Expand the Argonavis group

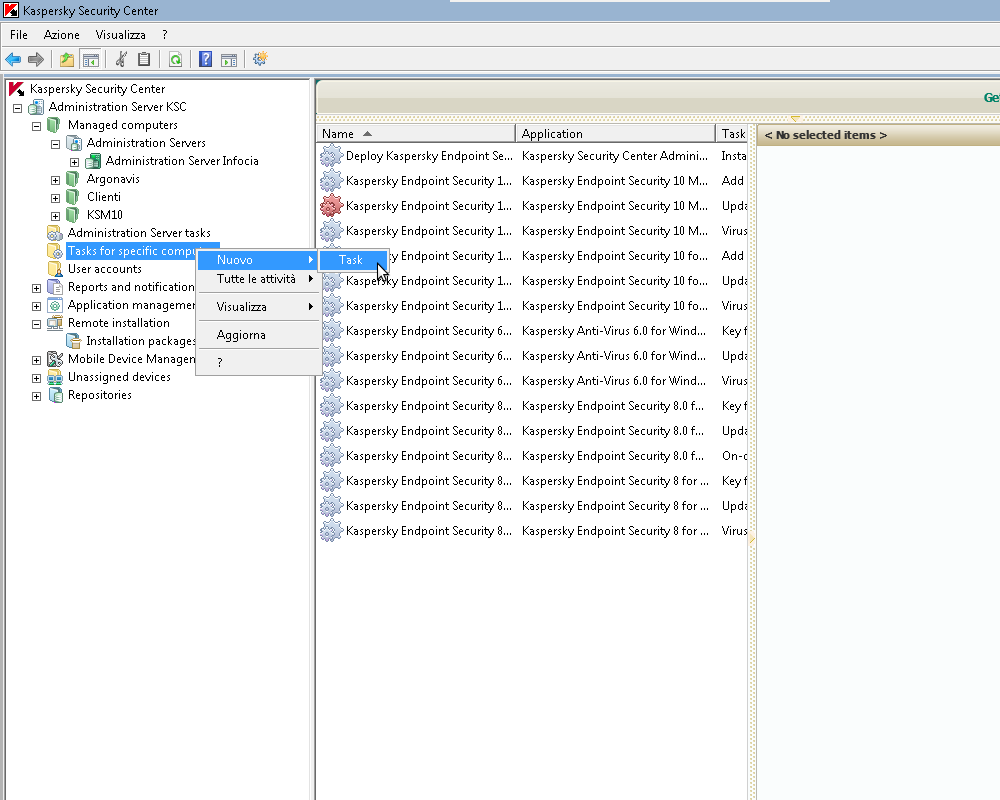click(55, 180)
